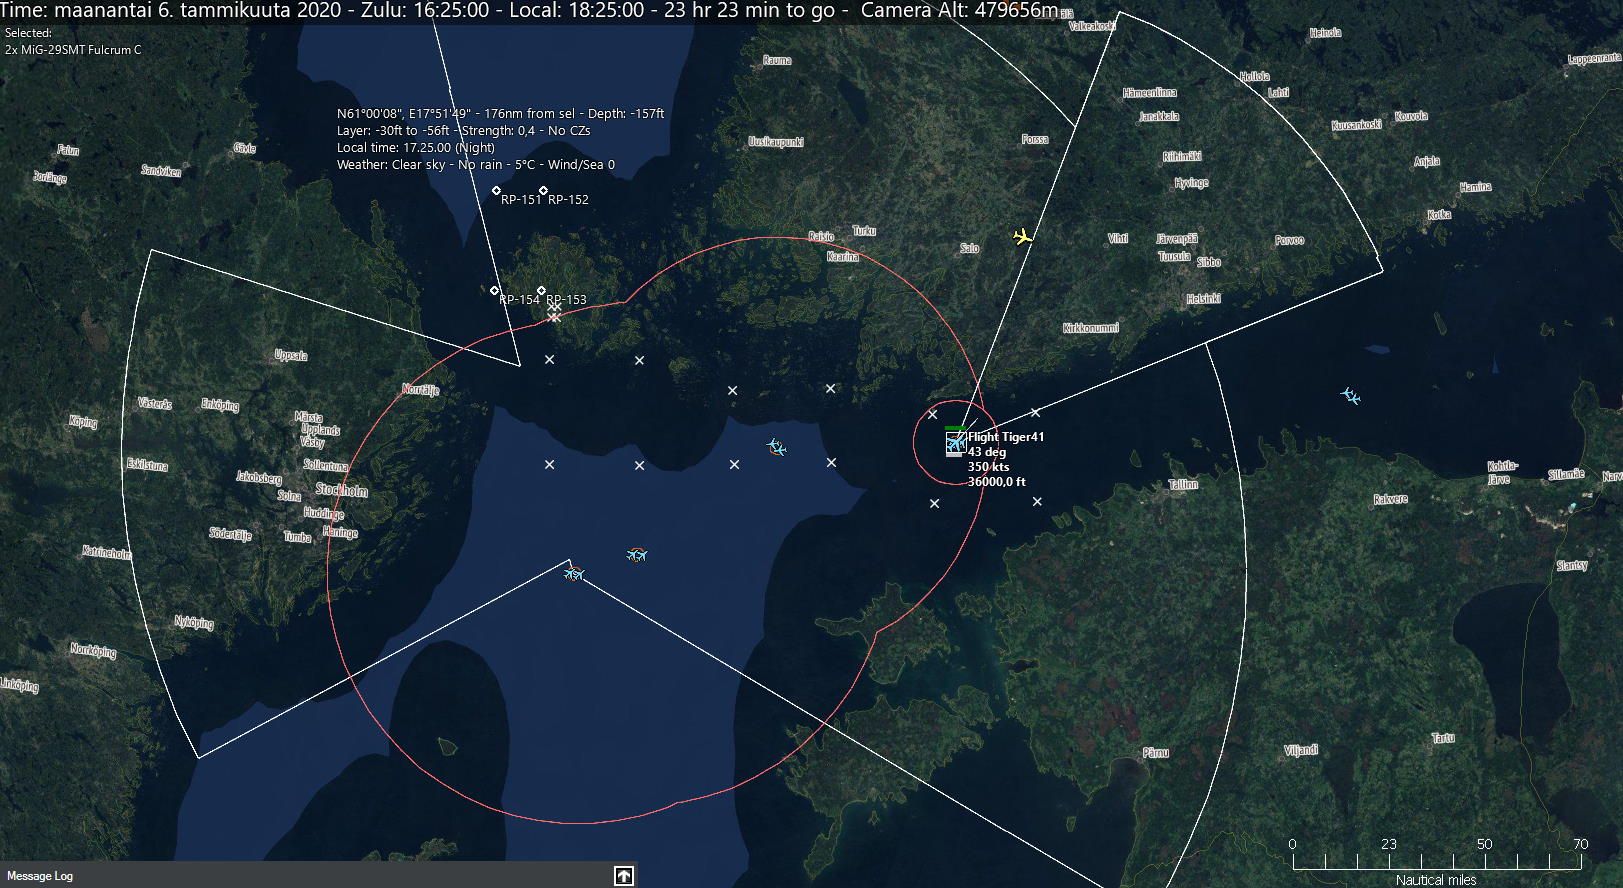The width and height of the screenshot is (1623, 888).
Task: Select the aircraft pair northernmost over the Baltic
Action: pos(776,447)
